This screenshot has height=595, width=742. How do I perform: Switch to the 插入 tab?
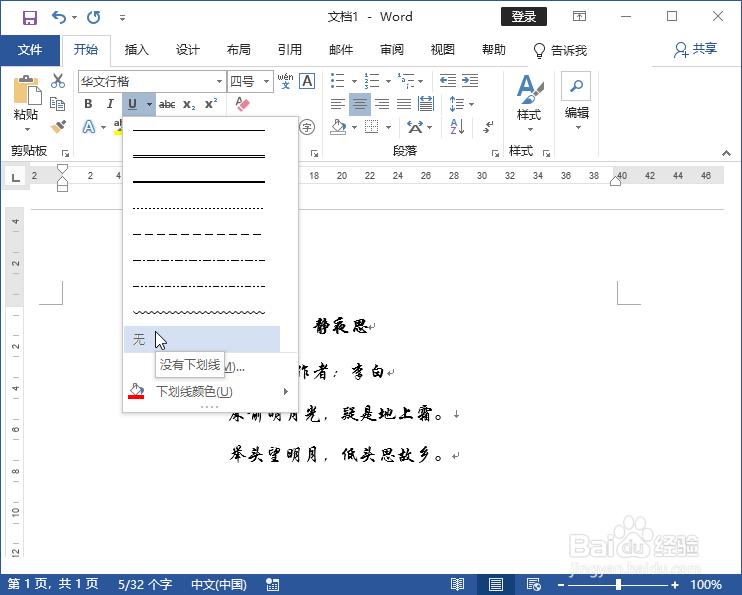pos(137,50)
